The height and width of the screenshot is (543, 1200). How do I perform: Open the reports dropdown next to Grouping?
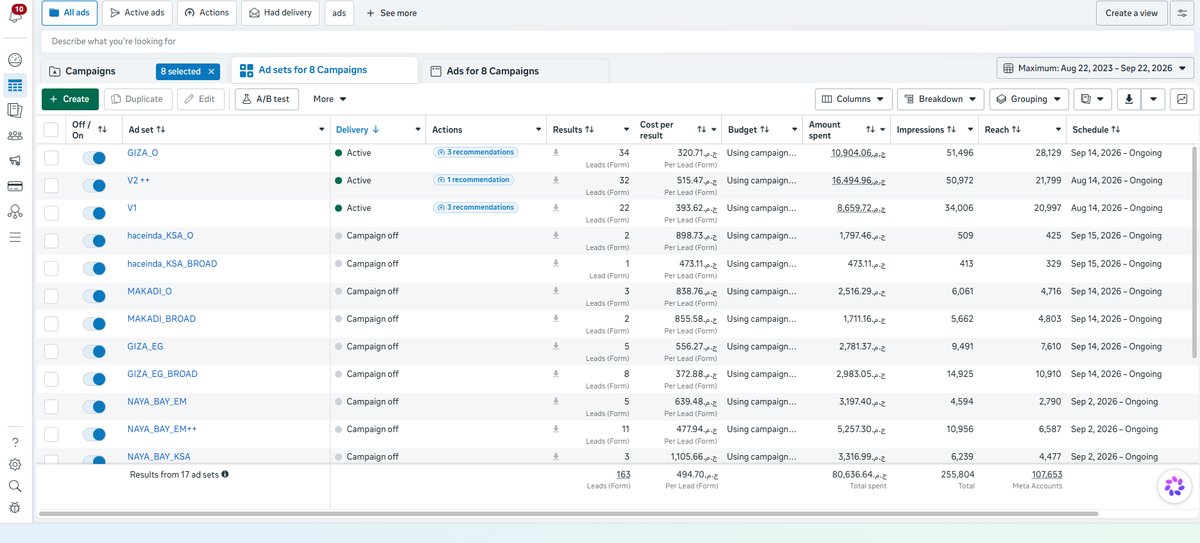(1093, 99)
